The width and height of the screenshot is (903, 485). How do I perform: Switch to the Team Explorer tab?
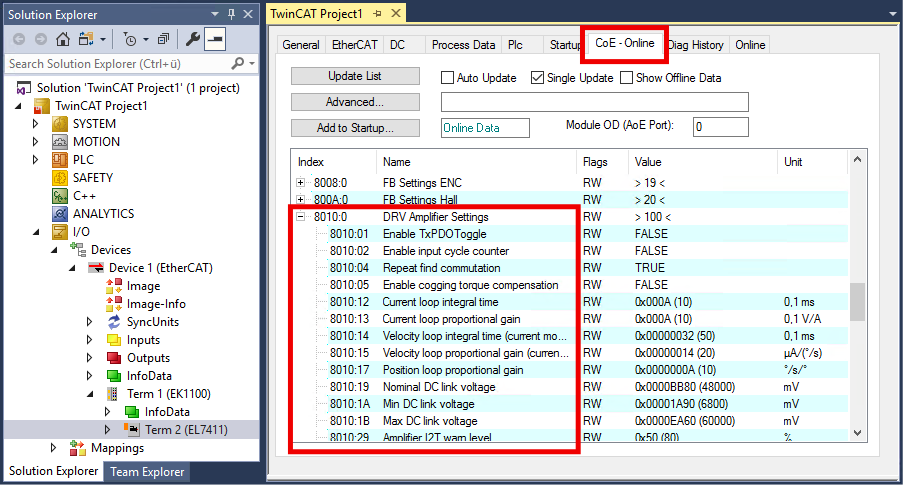coord(147,472)
